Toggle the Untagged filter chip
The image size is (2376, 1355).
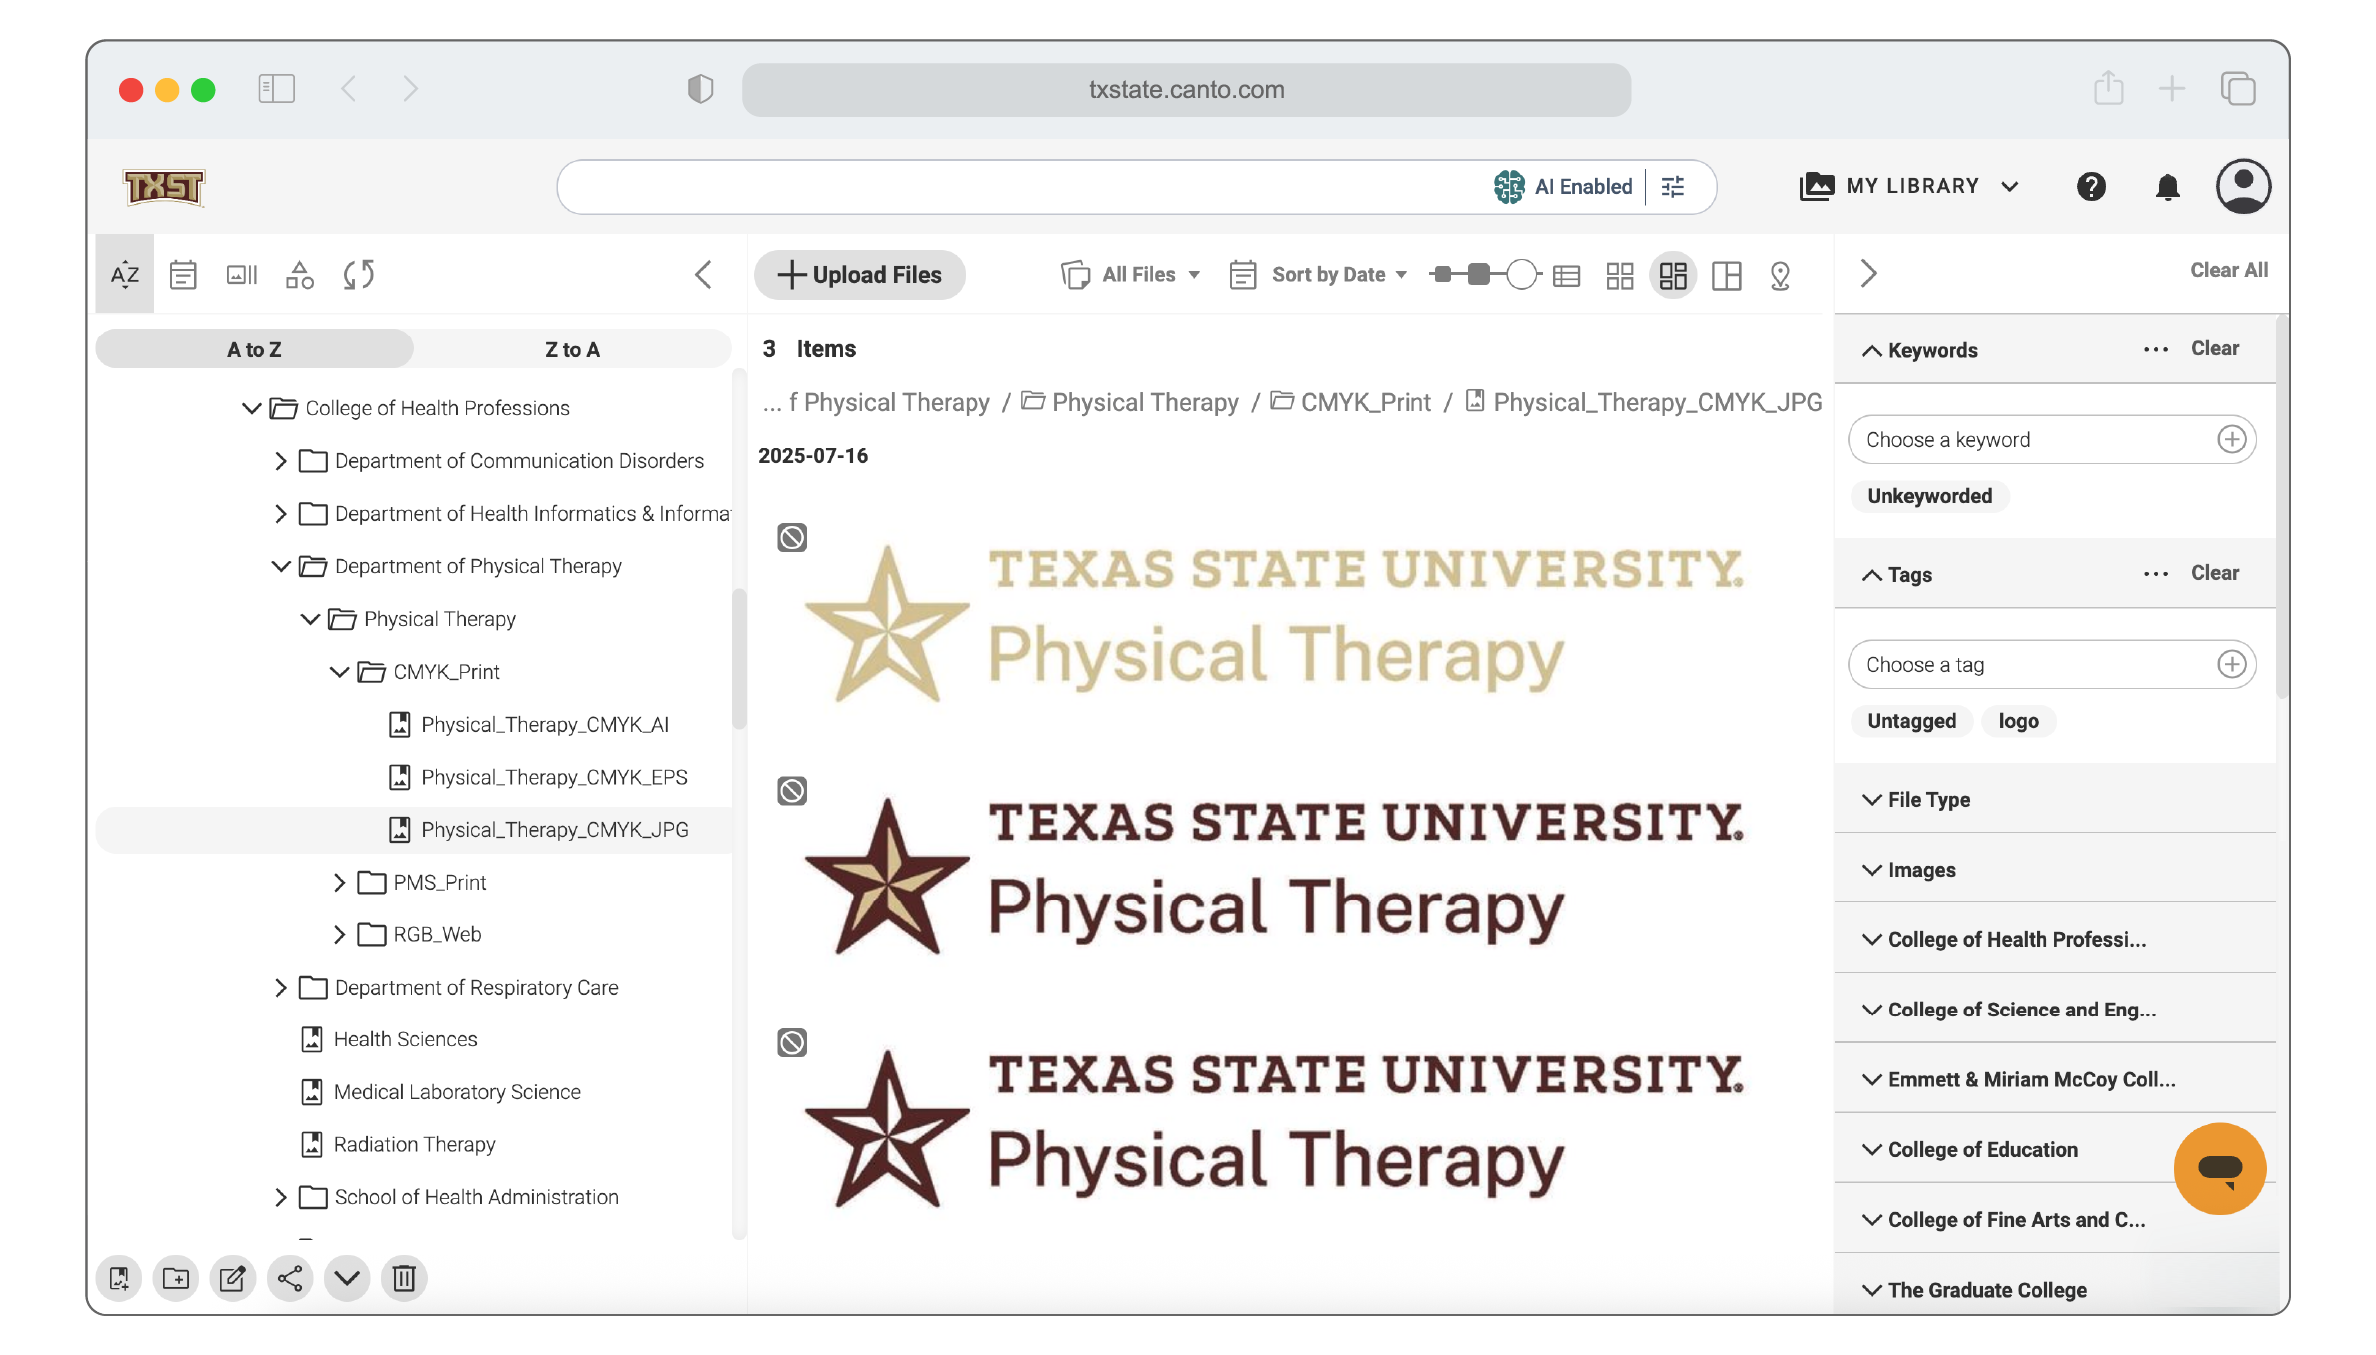(1911, 721)
